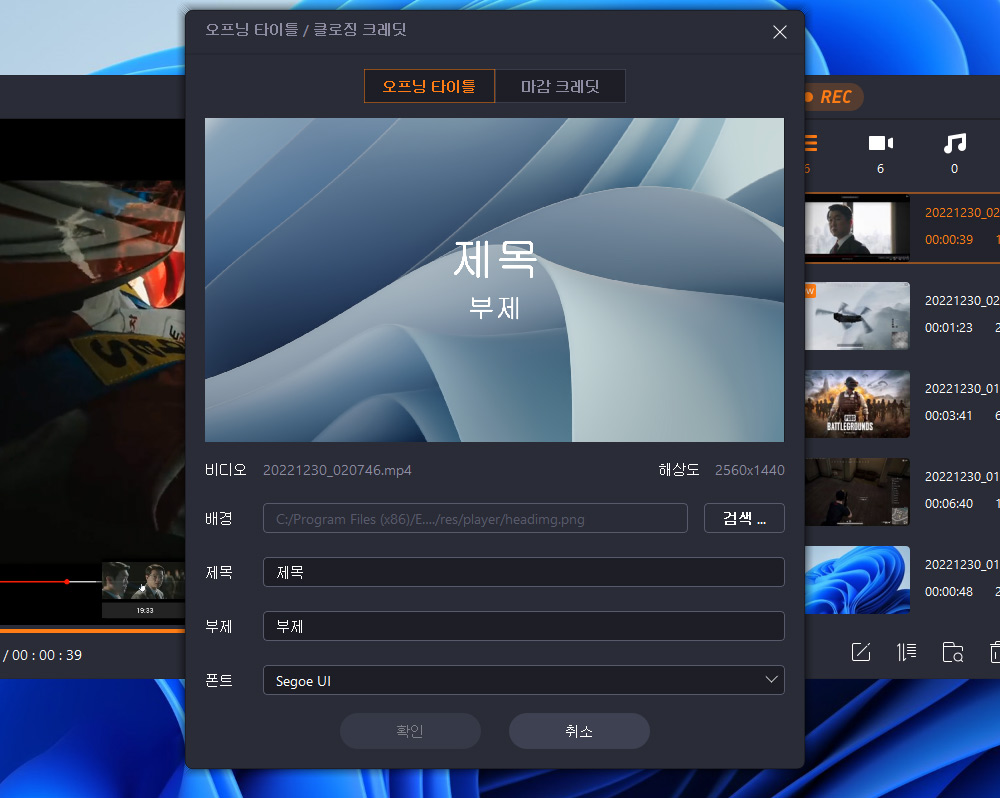
Task: Click the 00:03:41 duration text
Action: (949, 416)
